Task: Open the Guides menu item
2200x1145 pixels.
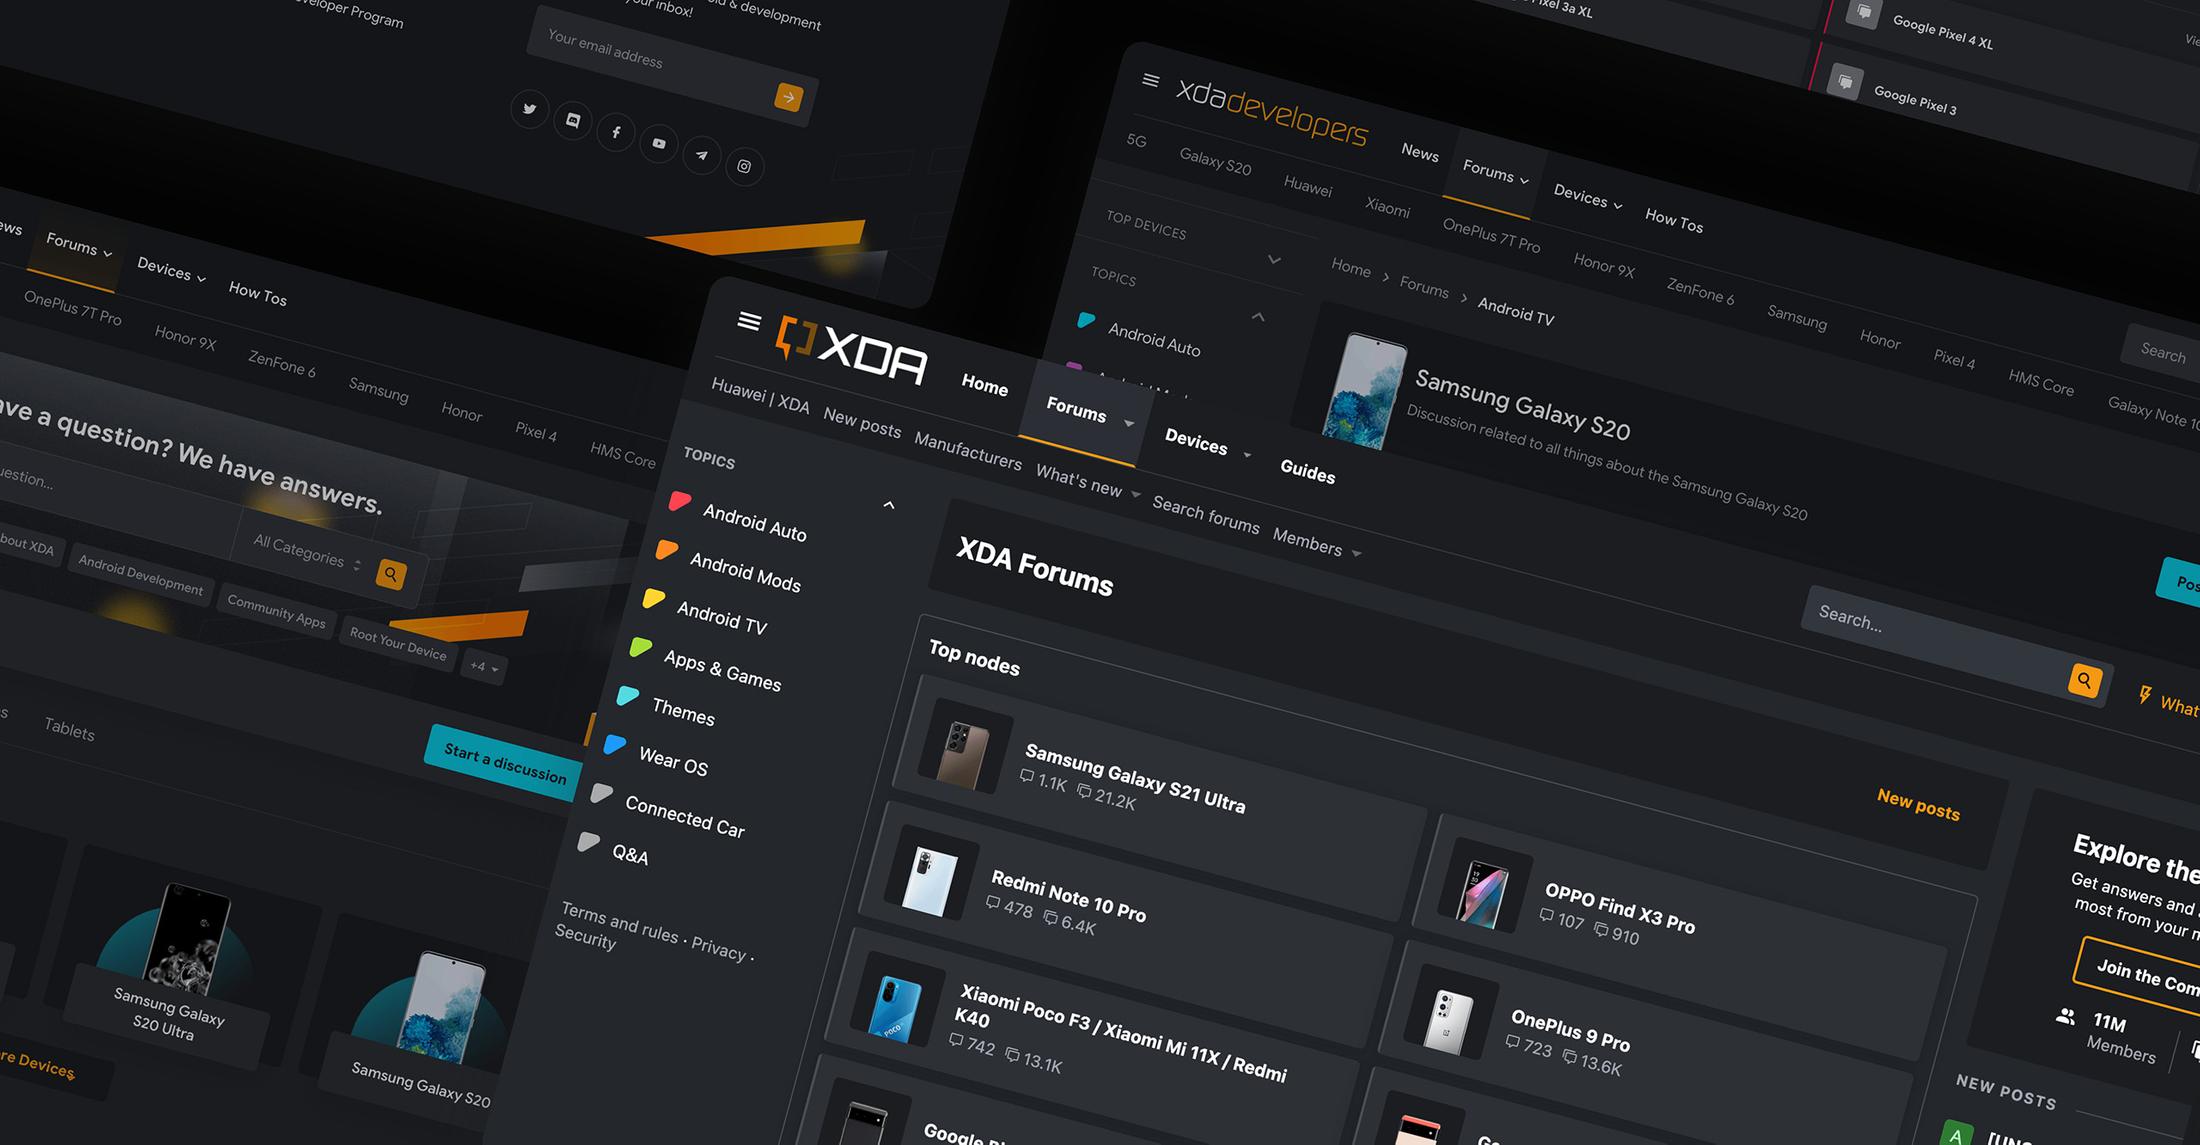Action: coord(1307,472)
